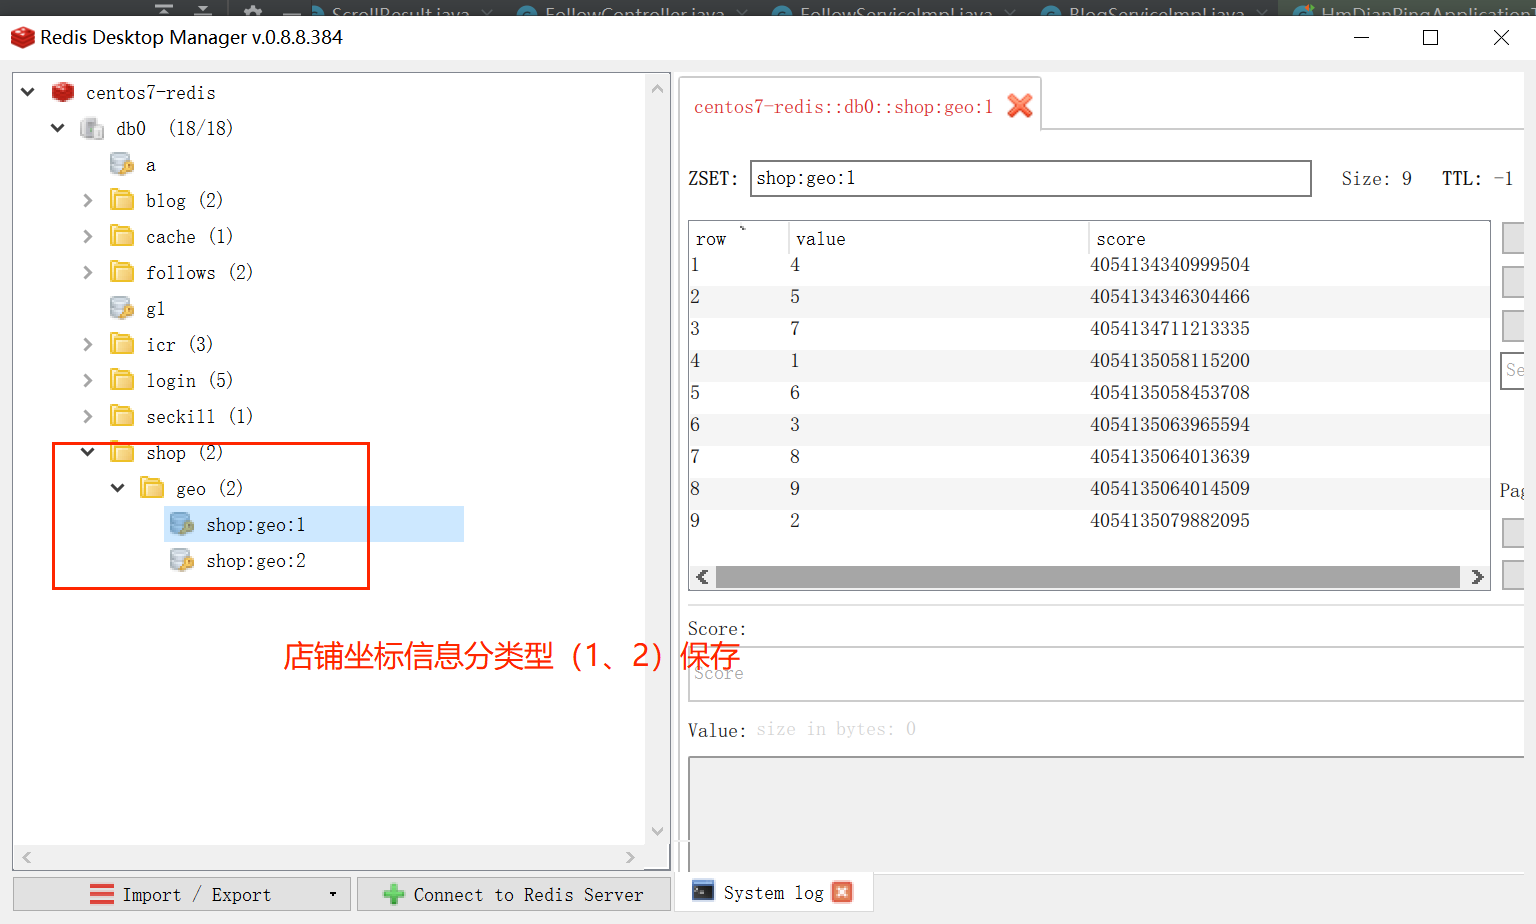This screenshot has height=924, width=1536.
Task: Expand the cache folder
Action: [88, 236]
